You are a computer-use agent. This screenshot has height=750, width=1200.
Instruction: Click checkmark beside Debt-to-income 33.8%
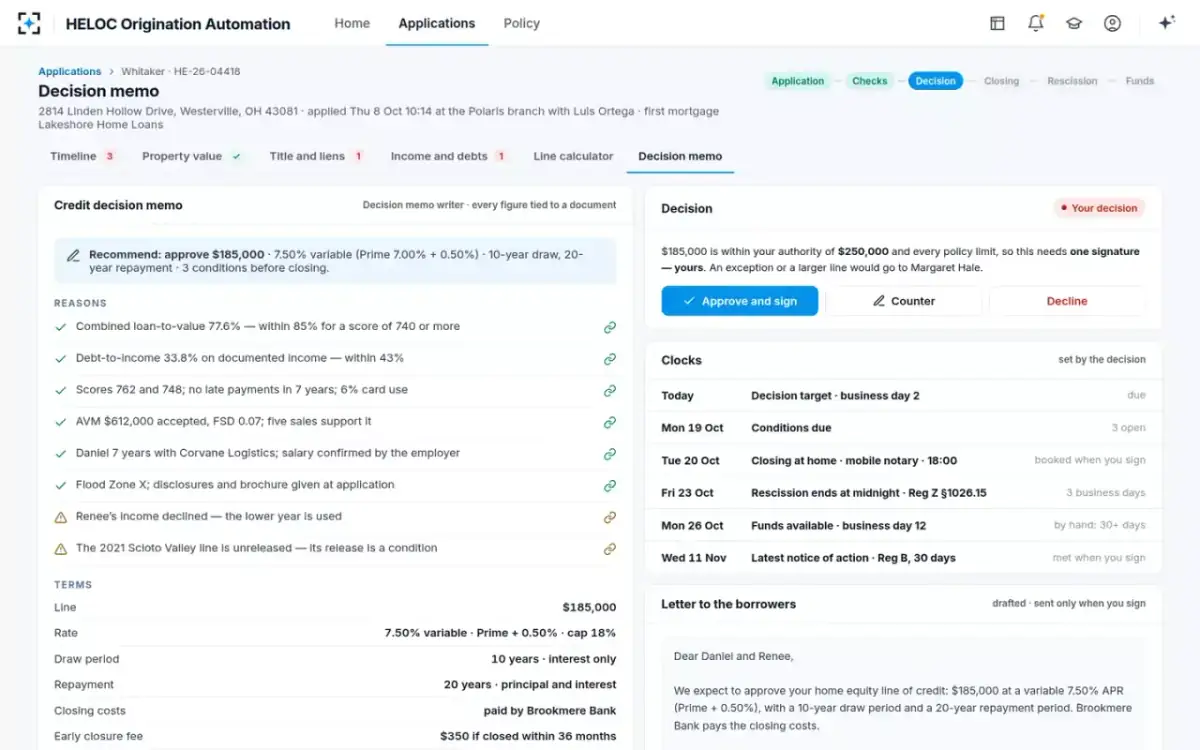click(x=61, y=358)
